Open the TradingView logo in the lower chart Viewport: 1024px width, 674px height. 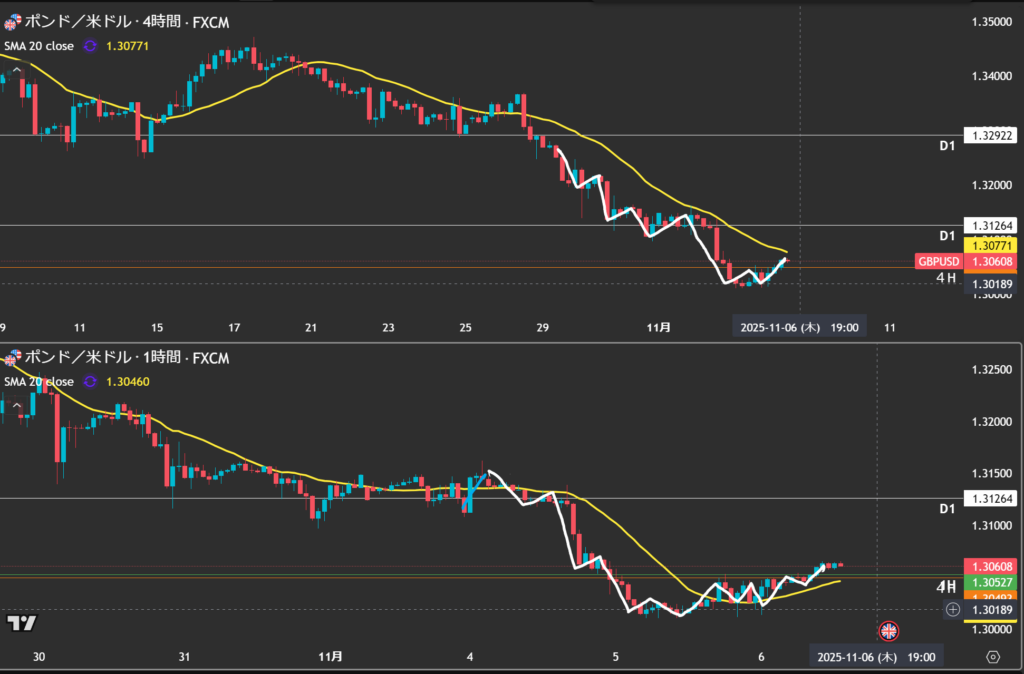tap(22, 623)
